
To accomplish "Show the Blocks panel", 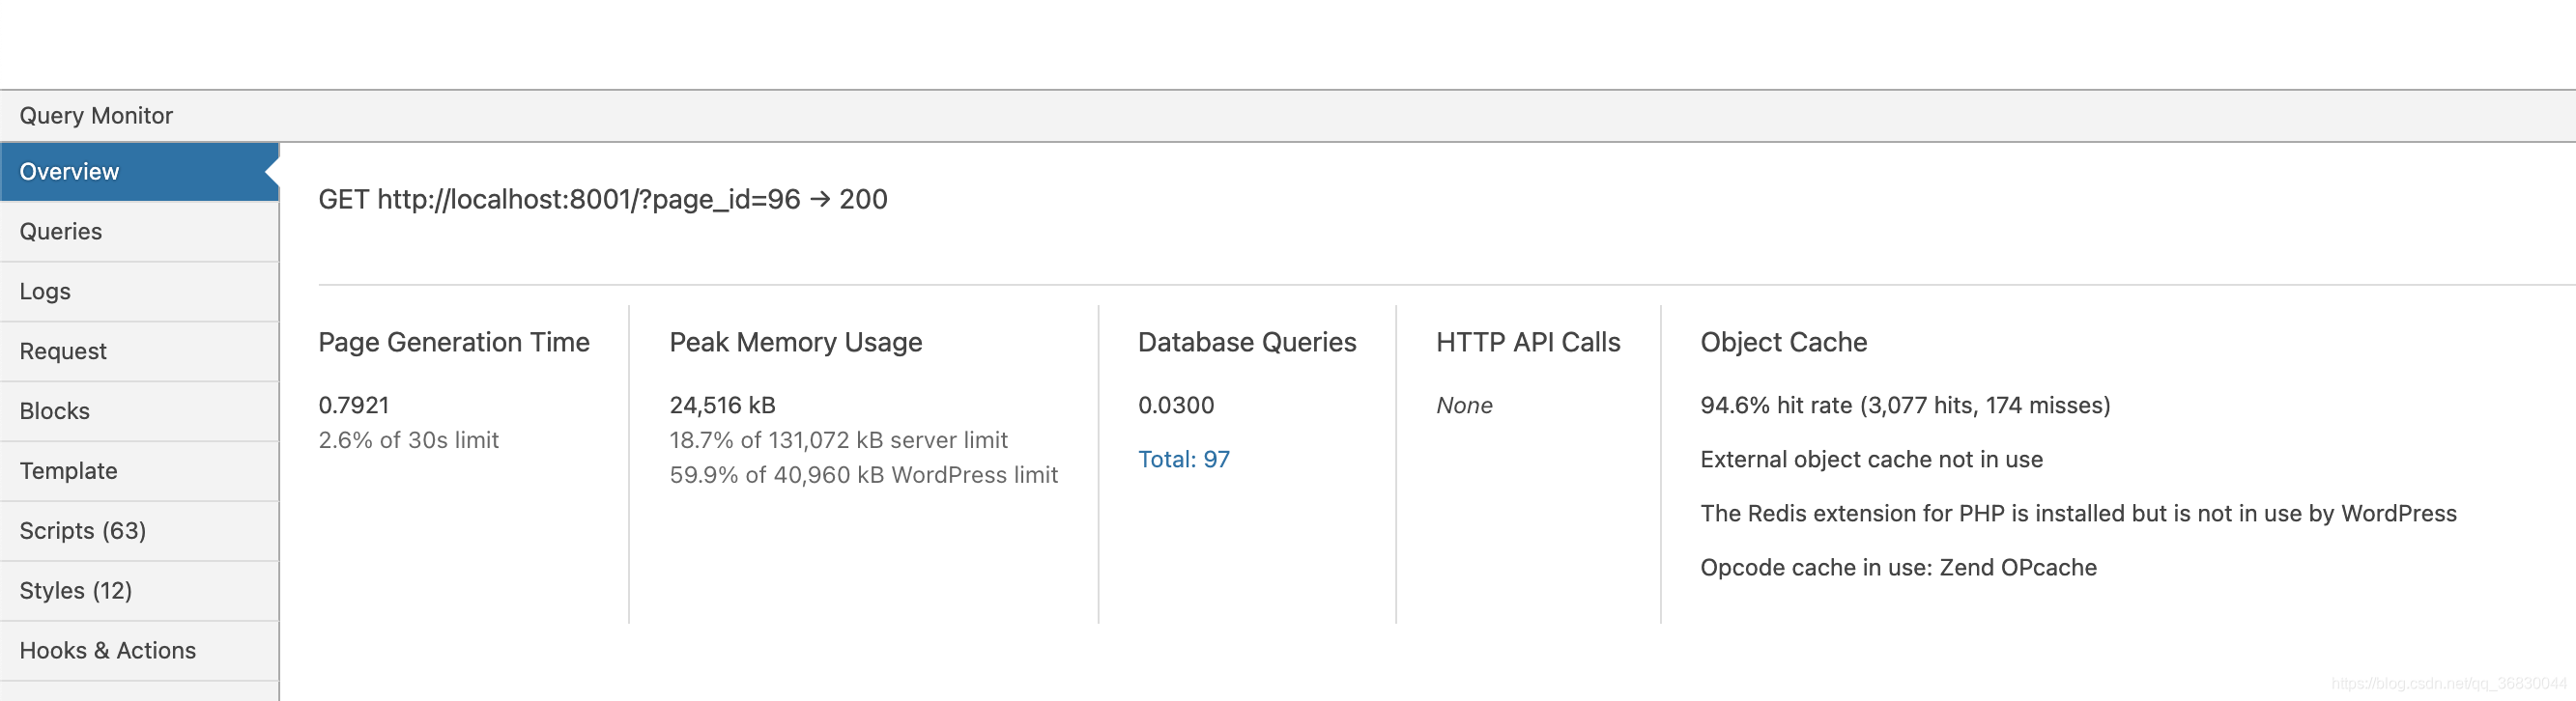I will [x=55, y=412].
